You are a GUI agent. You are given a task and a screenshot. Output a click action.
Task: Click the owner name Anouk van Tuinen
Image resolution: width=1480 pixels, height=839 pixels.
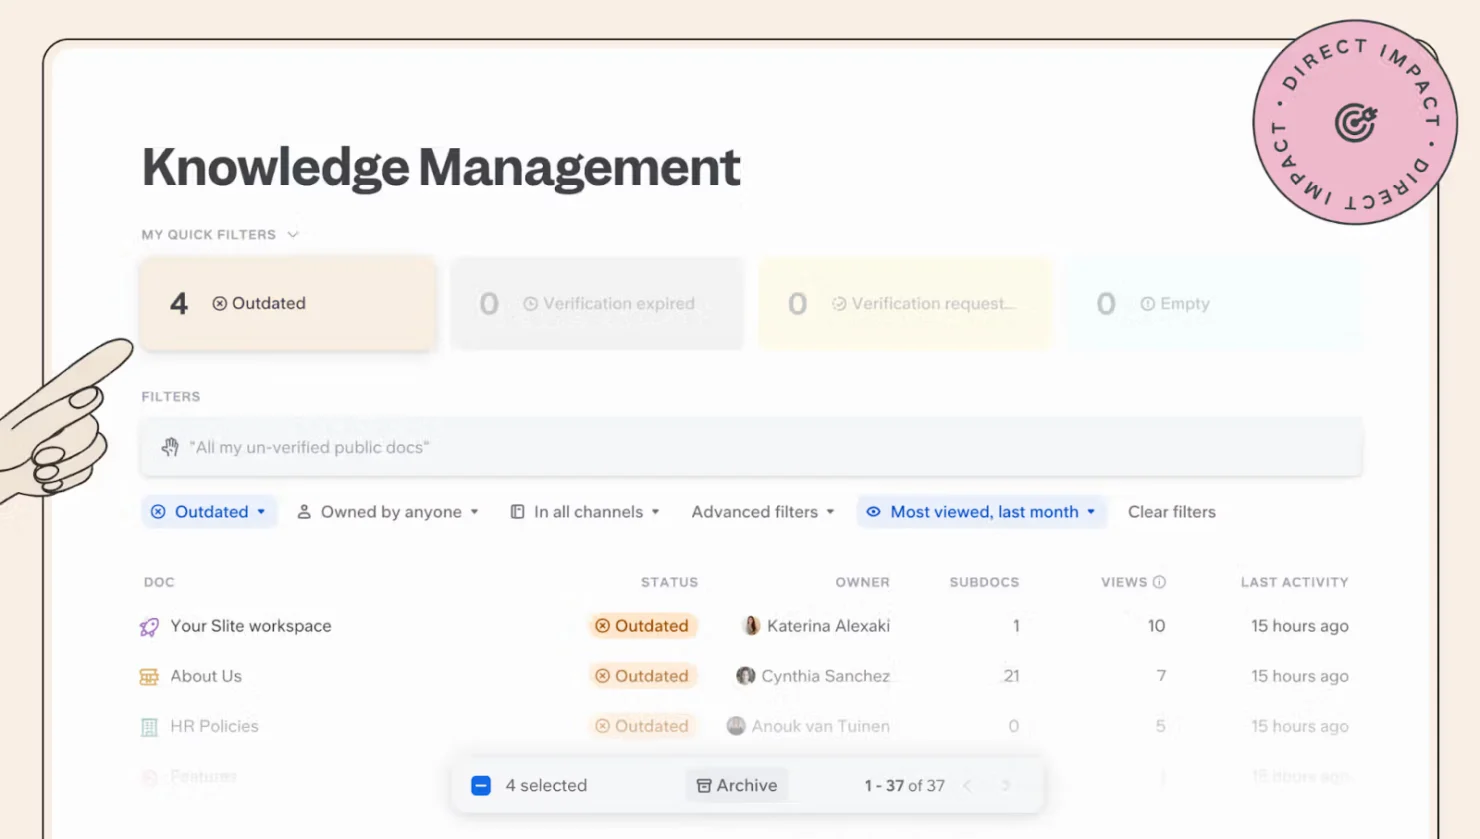coord(821,726)
